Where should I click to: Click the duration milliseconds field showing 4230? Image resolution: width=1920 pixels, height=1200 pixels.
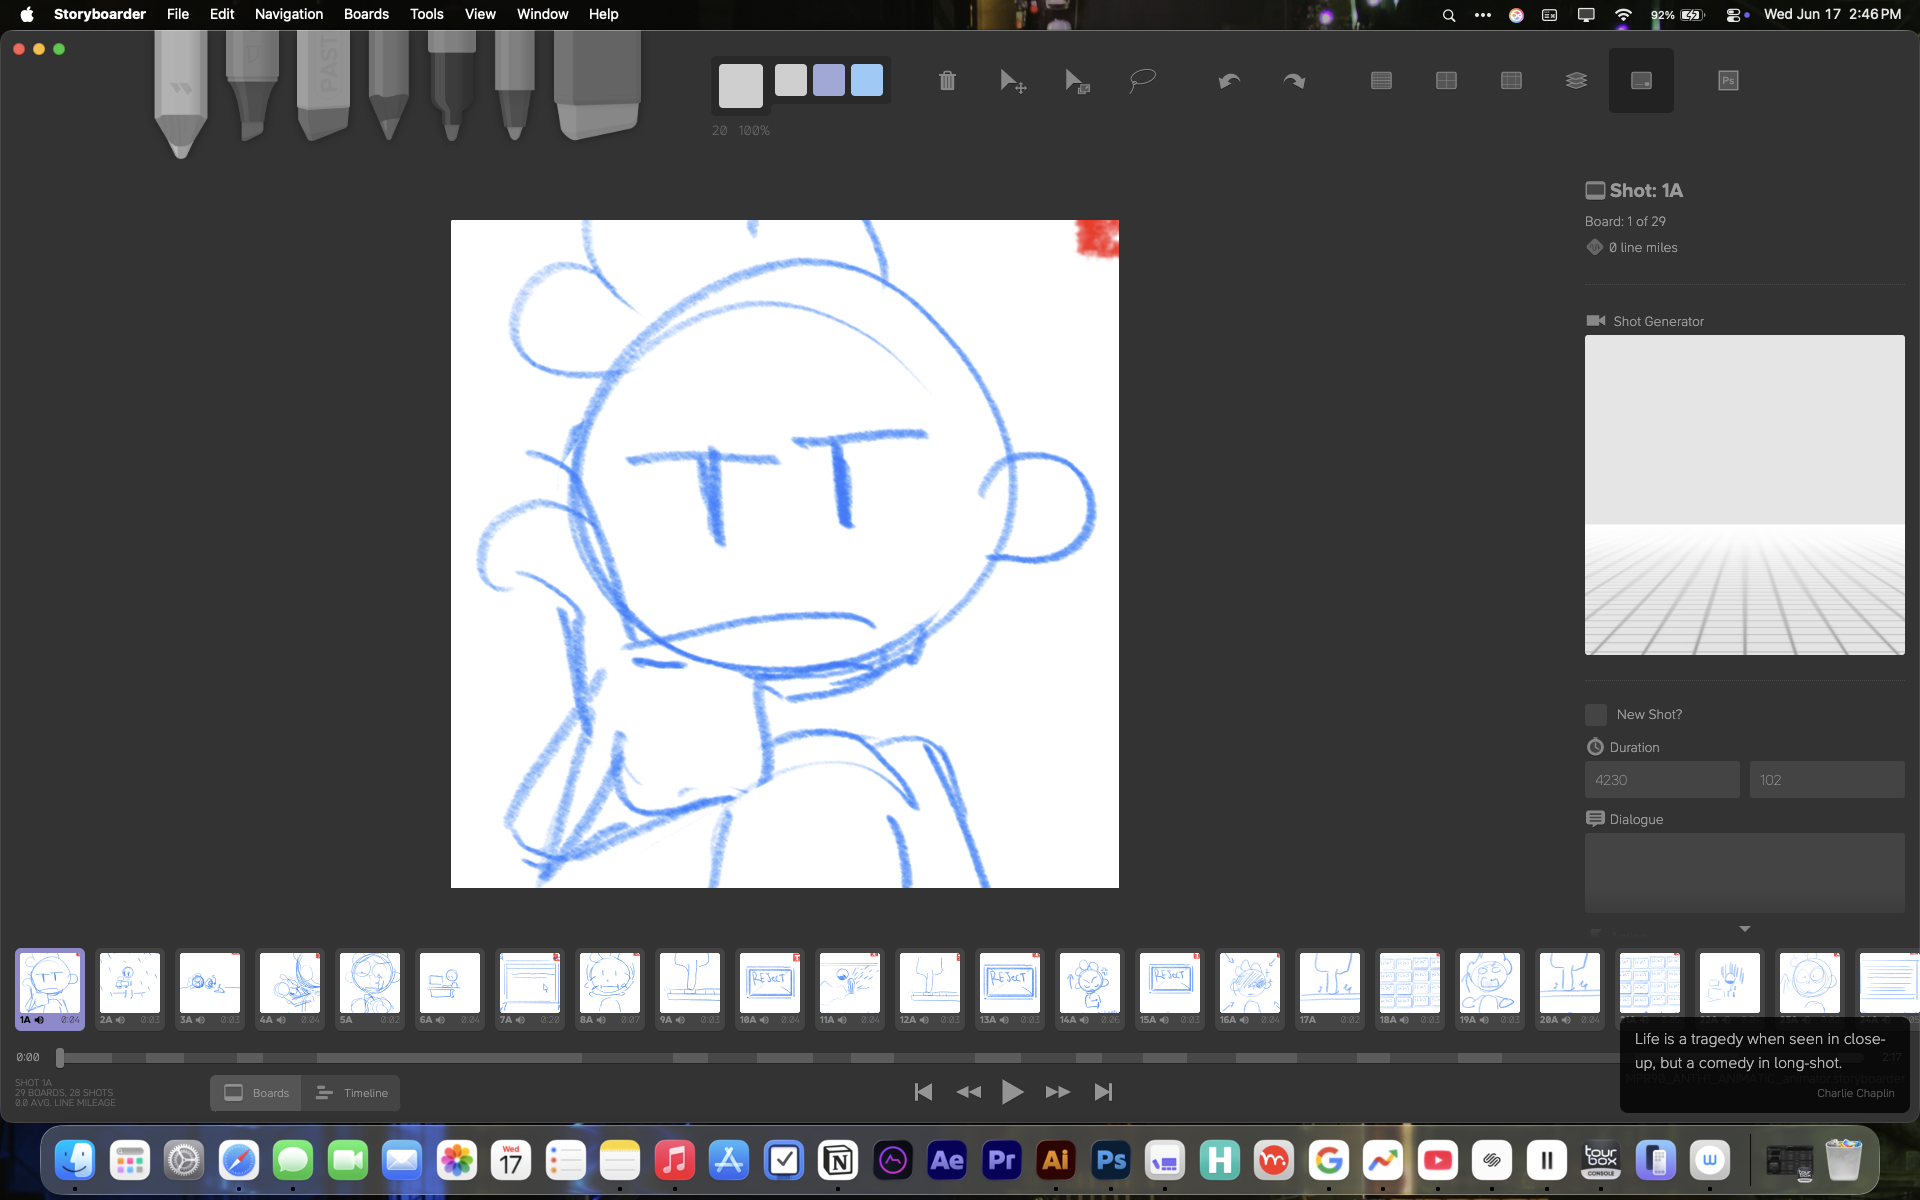(1662, 780)
